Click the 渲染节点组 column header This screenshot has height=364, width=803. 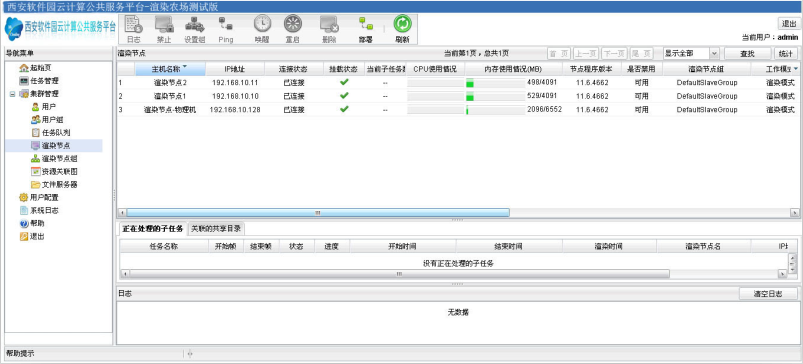pos(706,69)
